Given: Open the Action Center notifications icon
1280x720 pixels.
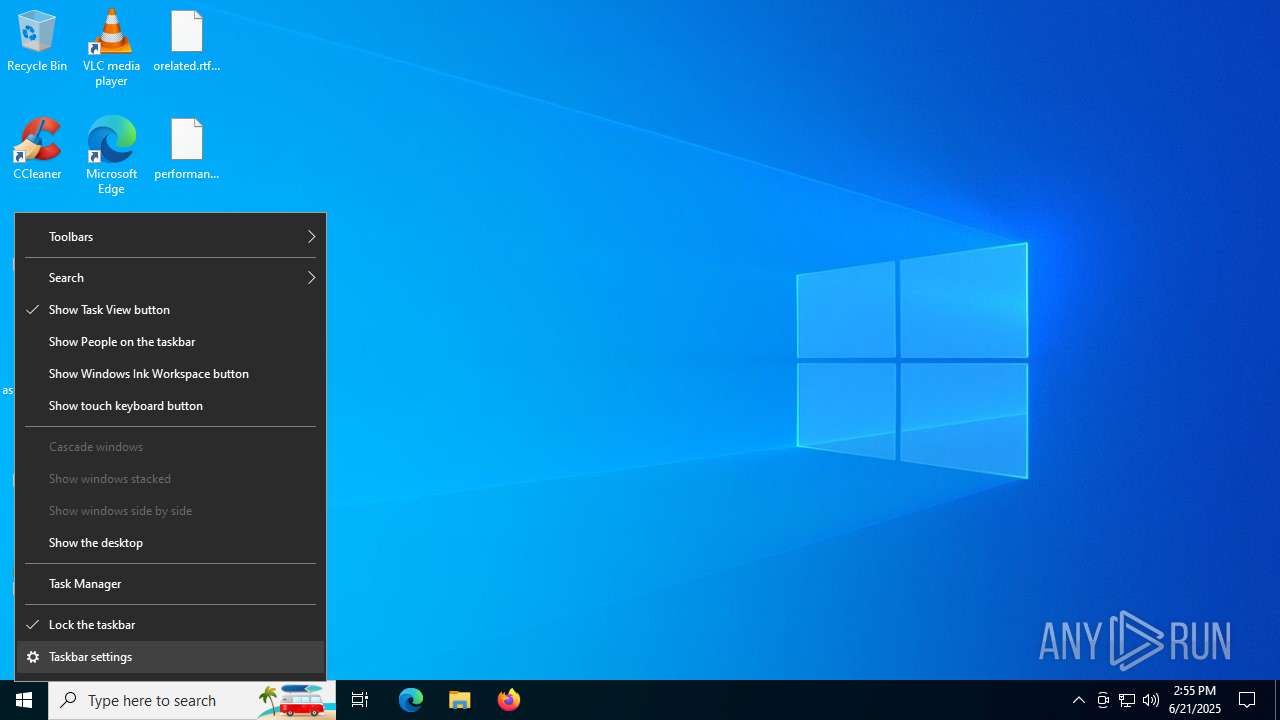Looking at the screenshot, I should coord(1247,700).
